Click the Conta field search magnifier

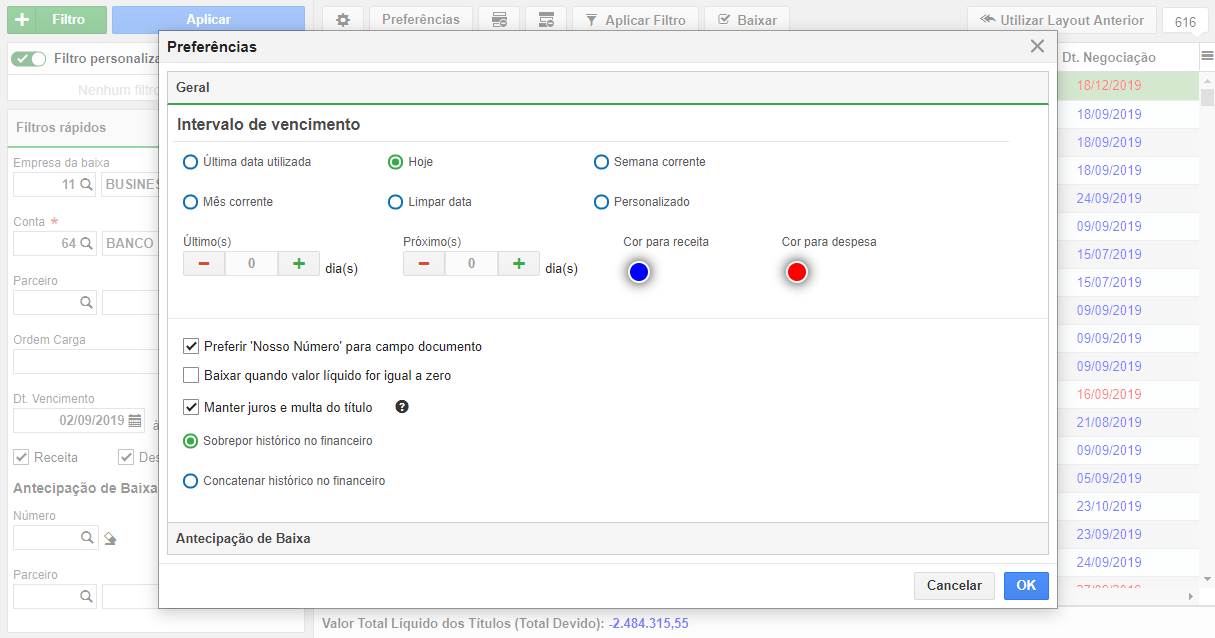(x=87, y=243)
